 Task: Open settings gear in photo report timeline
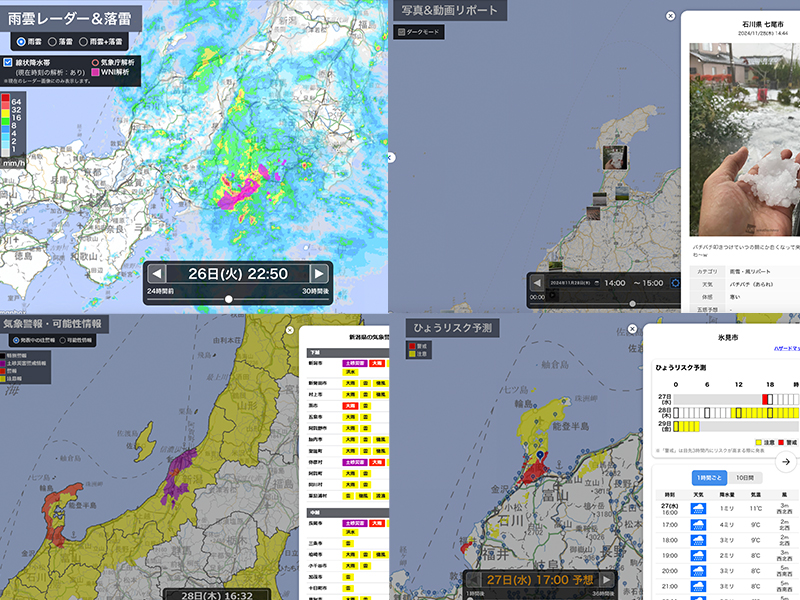click(675, 283)
